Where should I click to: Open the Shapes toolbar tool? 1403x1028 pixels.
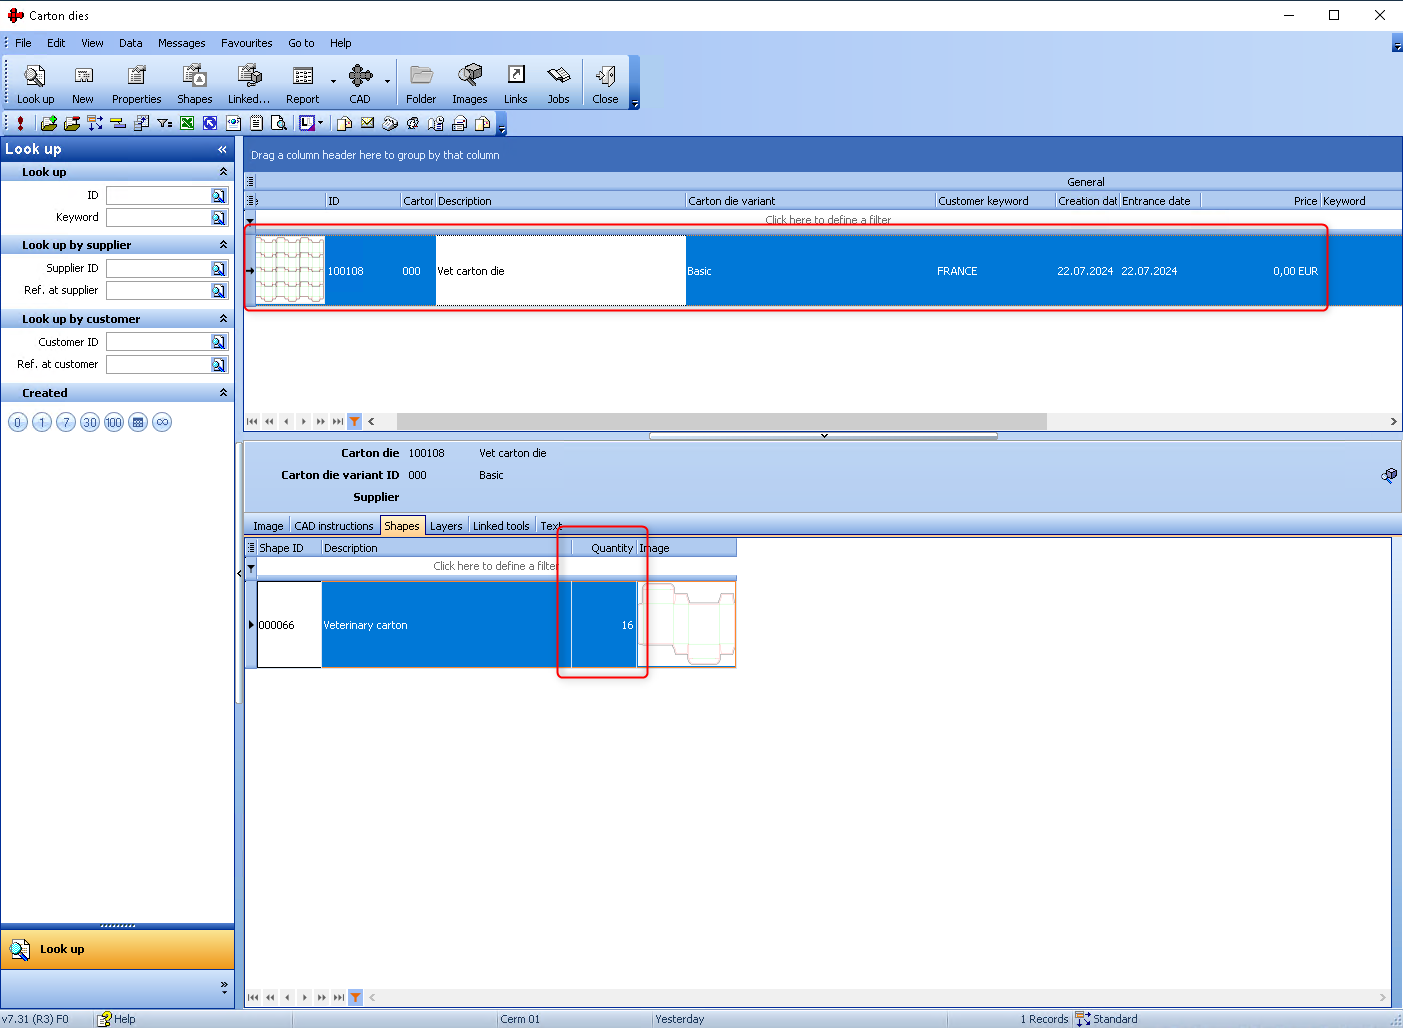coord(194,84)
